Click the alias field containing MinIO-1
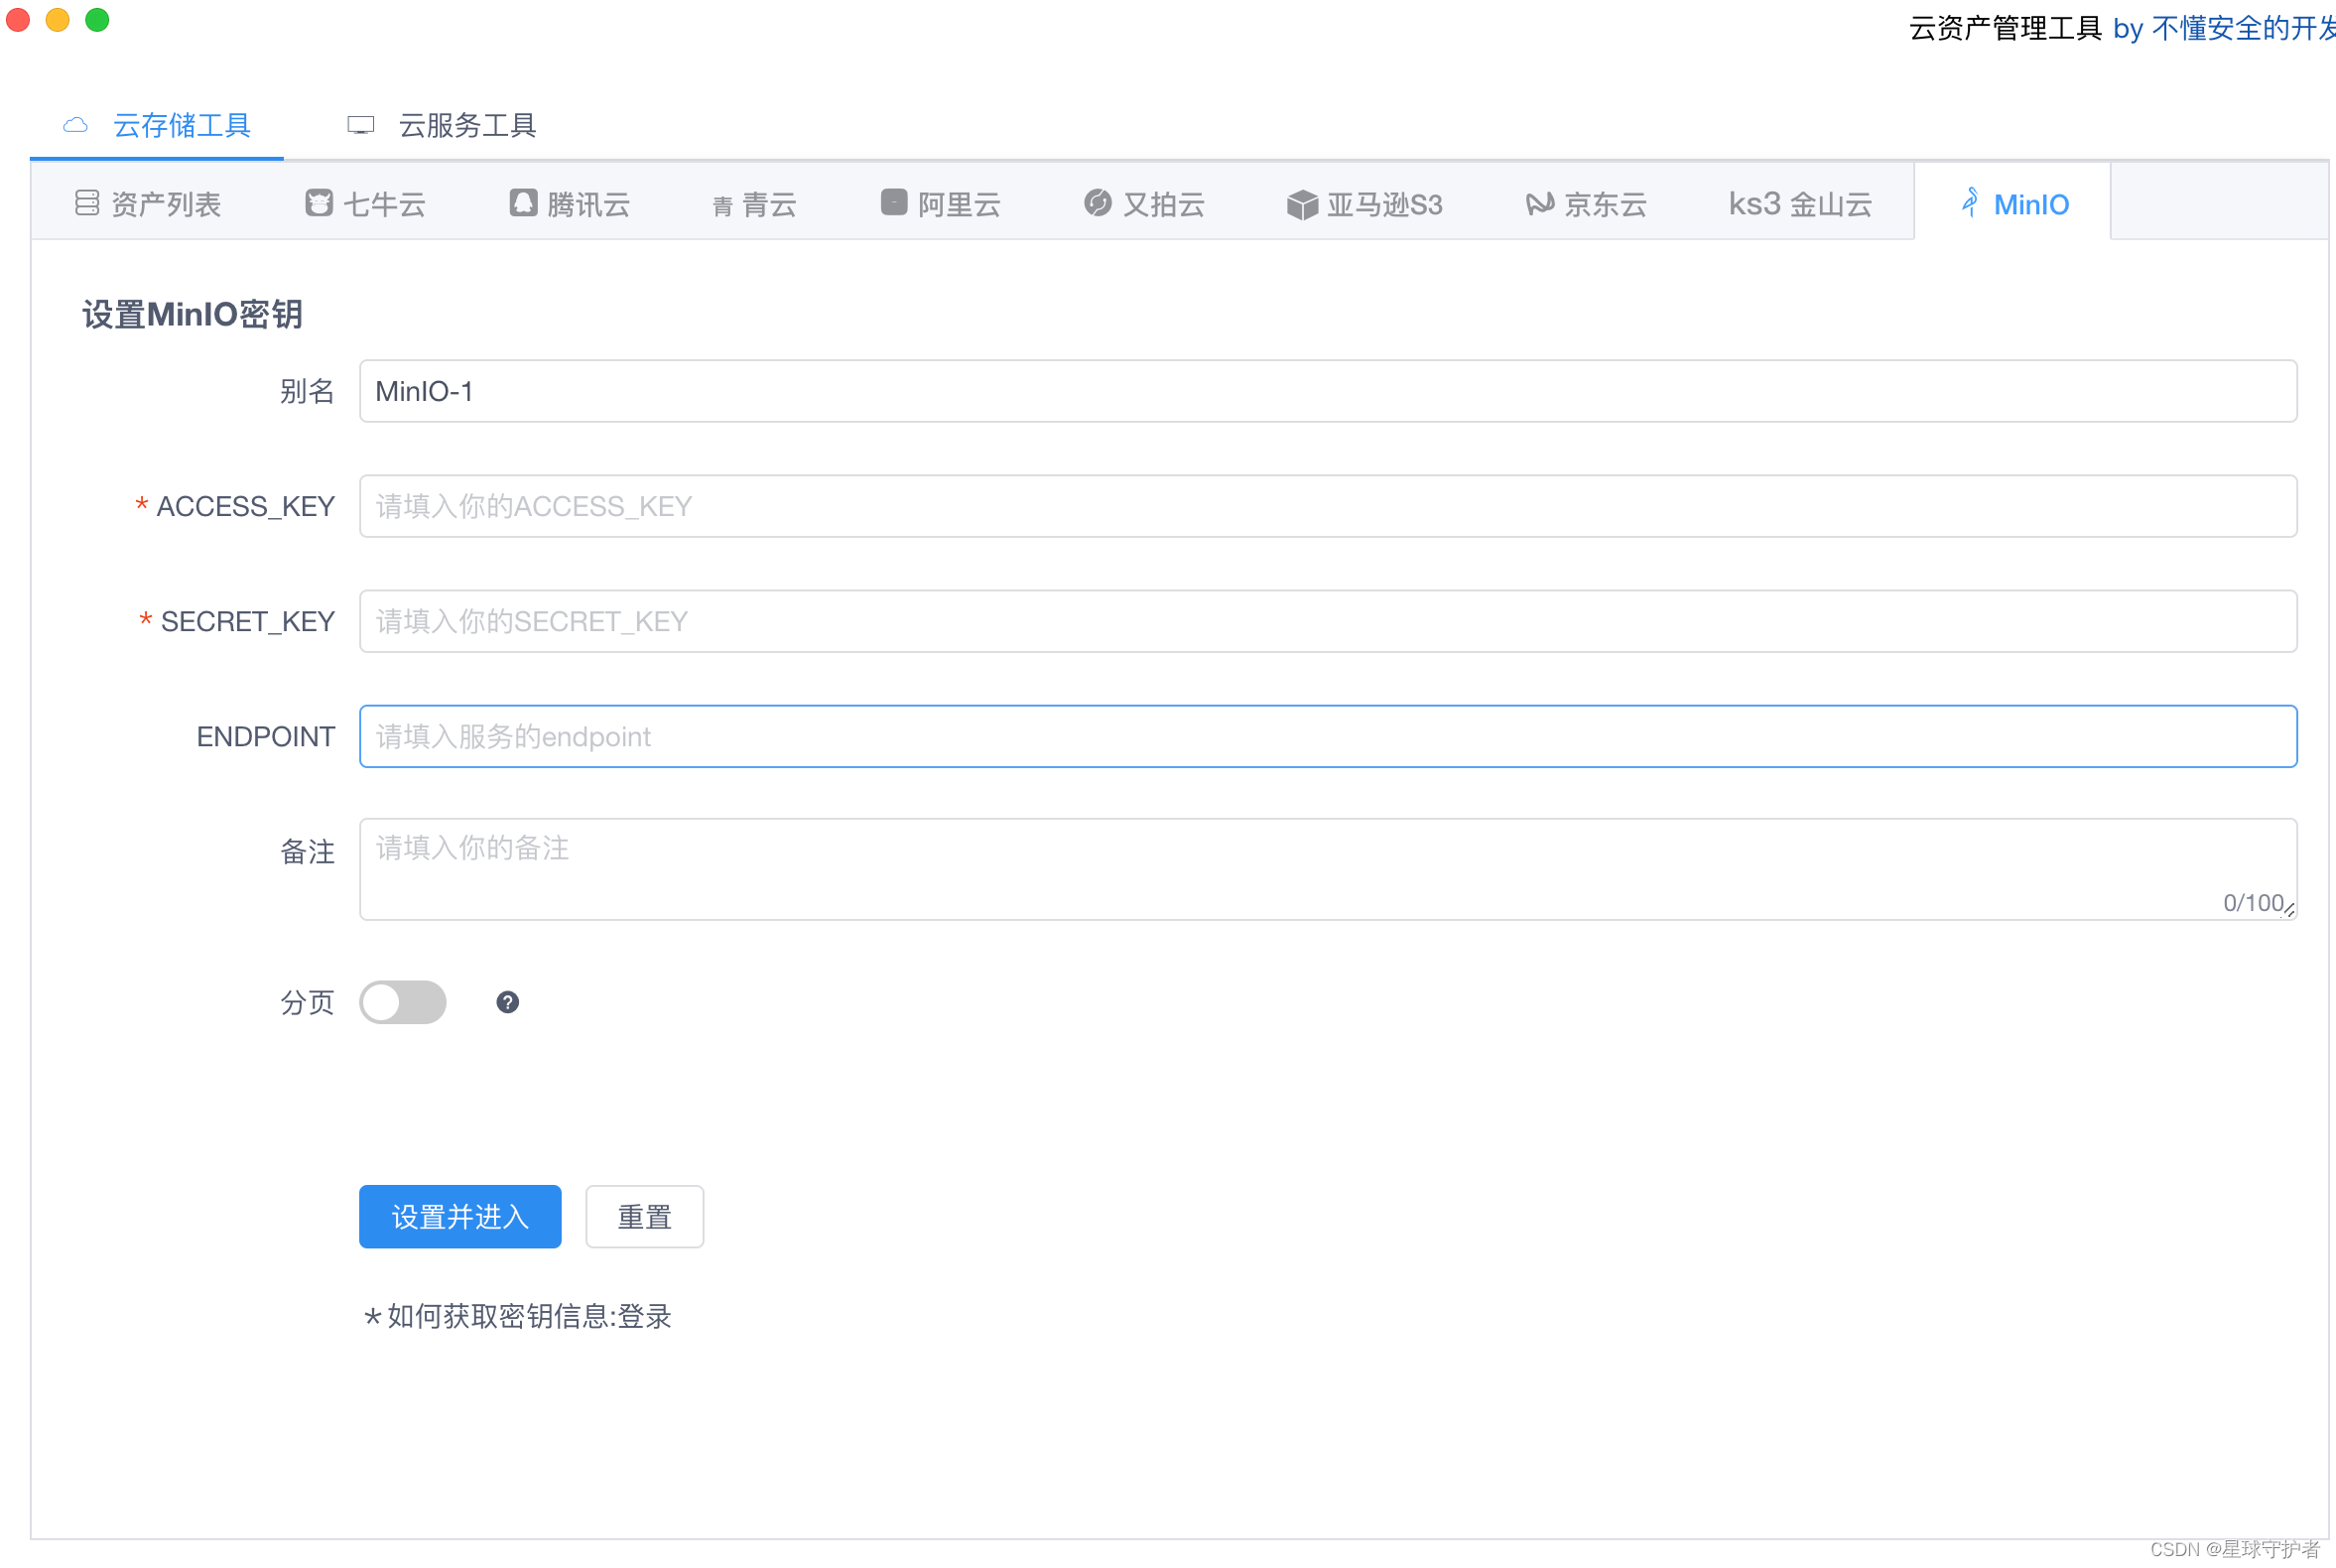Image resolution: width=2336 pixels, height=1568 pixels. click(x=1327, y=391)
